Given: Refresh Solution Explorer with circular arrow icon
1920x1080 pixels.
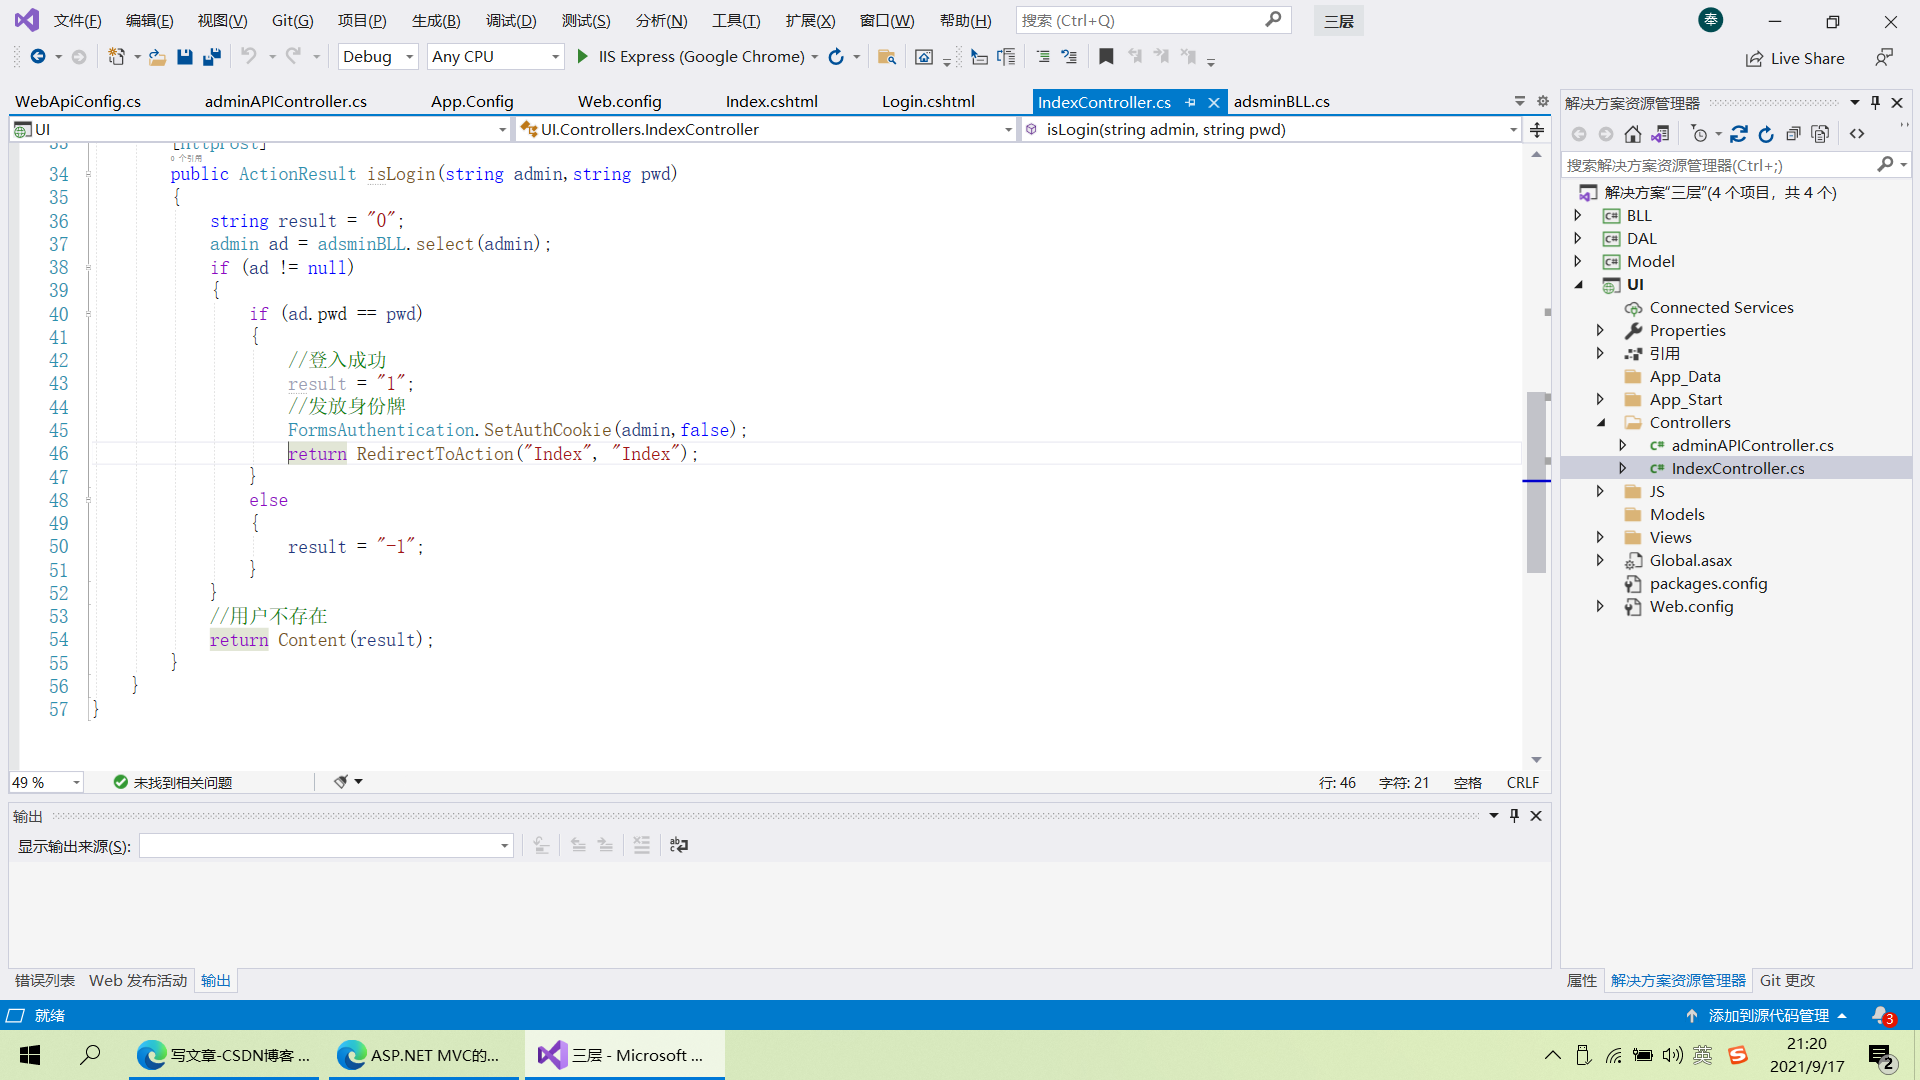Looking at the screenshot, I should 1766,134.
